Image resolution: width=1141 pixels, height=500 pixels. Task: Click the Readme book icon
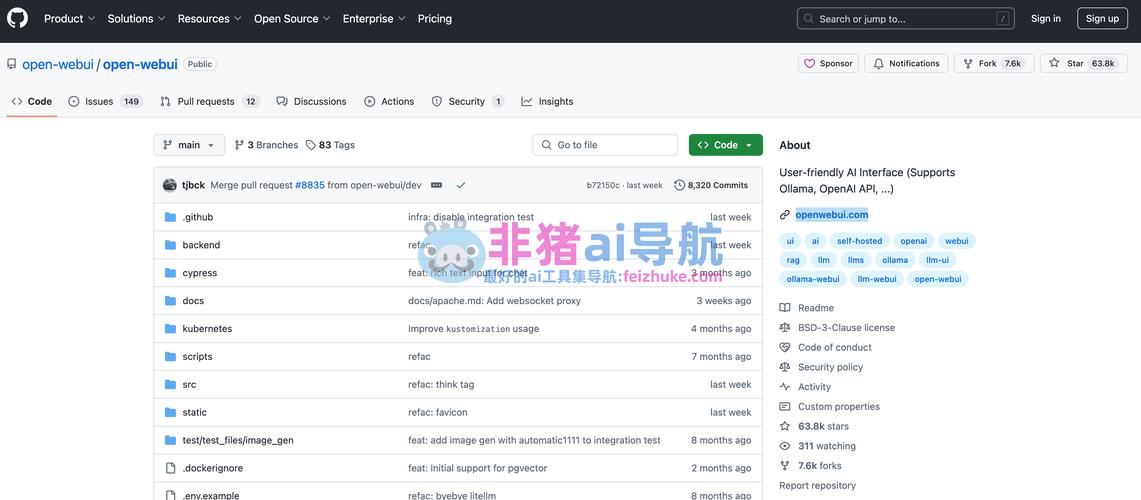[x=784, y=308]
